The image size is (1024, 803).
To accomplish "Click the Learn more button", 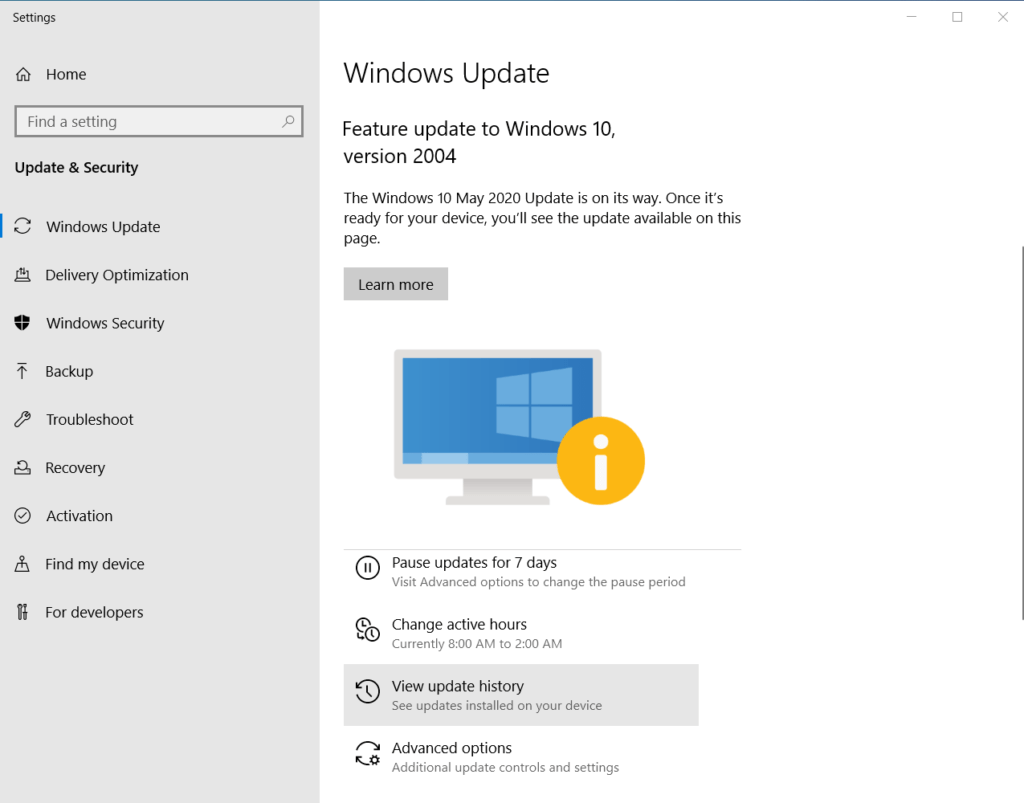I will (x=395, y=283).
